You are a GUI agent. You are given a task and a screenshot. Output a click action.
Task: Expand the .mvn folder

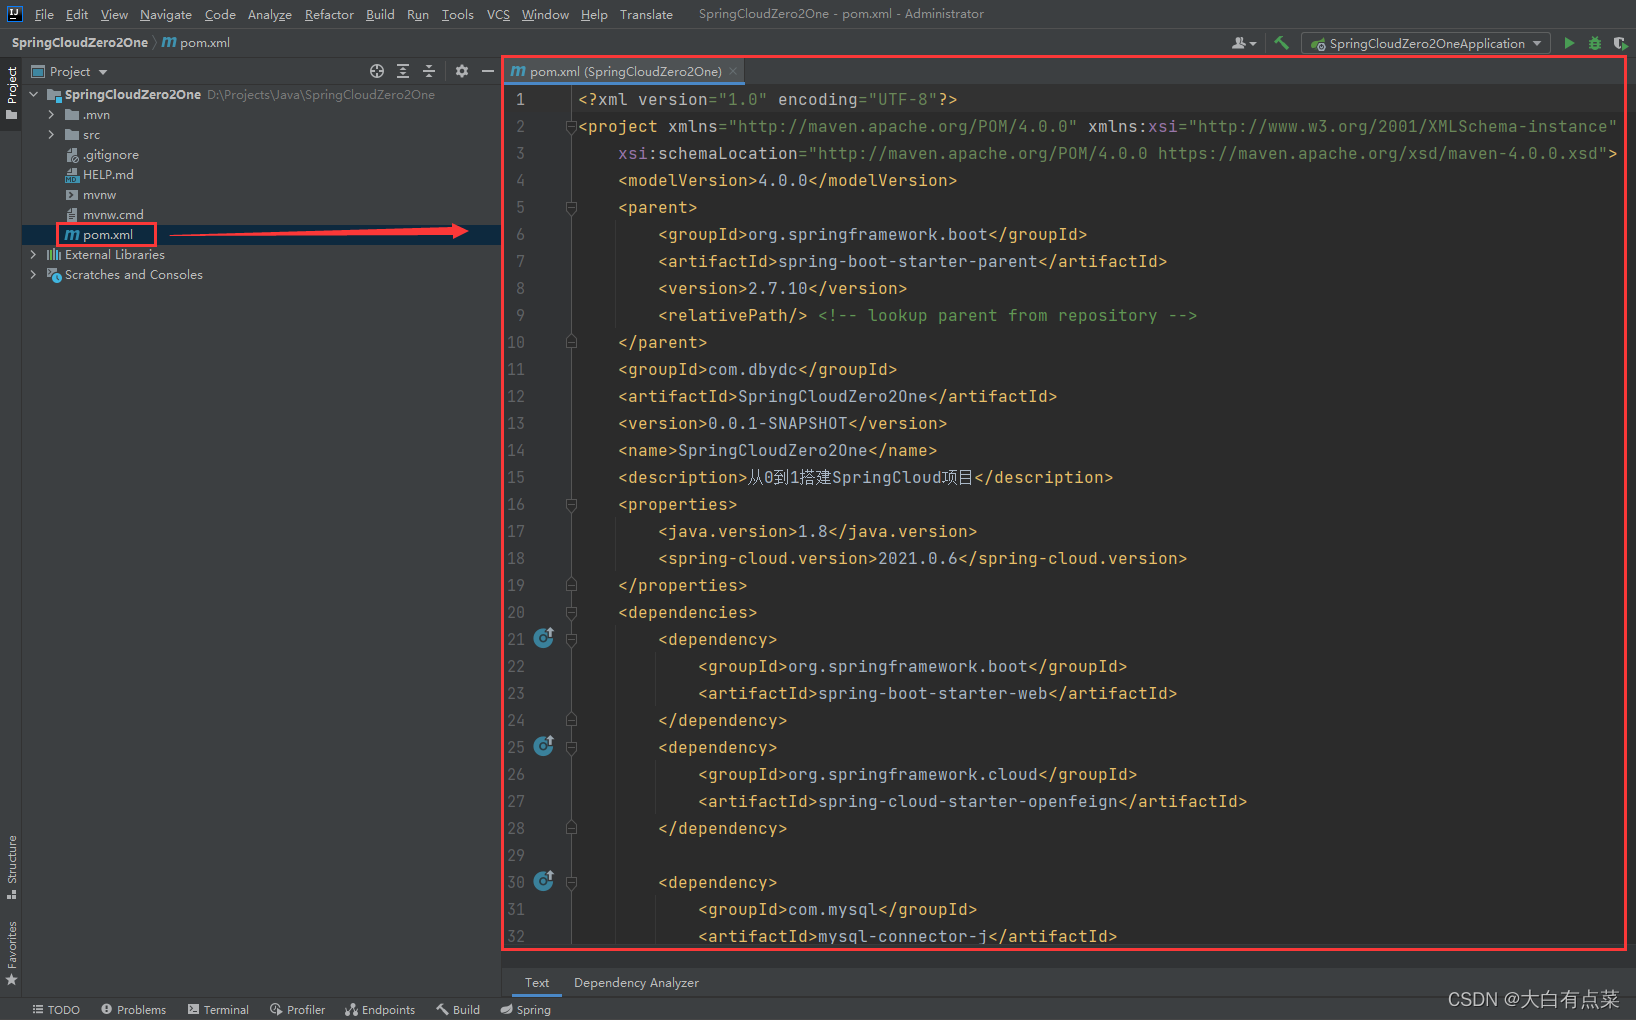[x=51, y=114]
